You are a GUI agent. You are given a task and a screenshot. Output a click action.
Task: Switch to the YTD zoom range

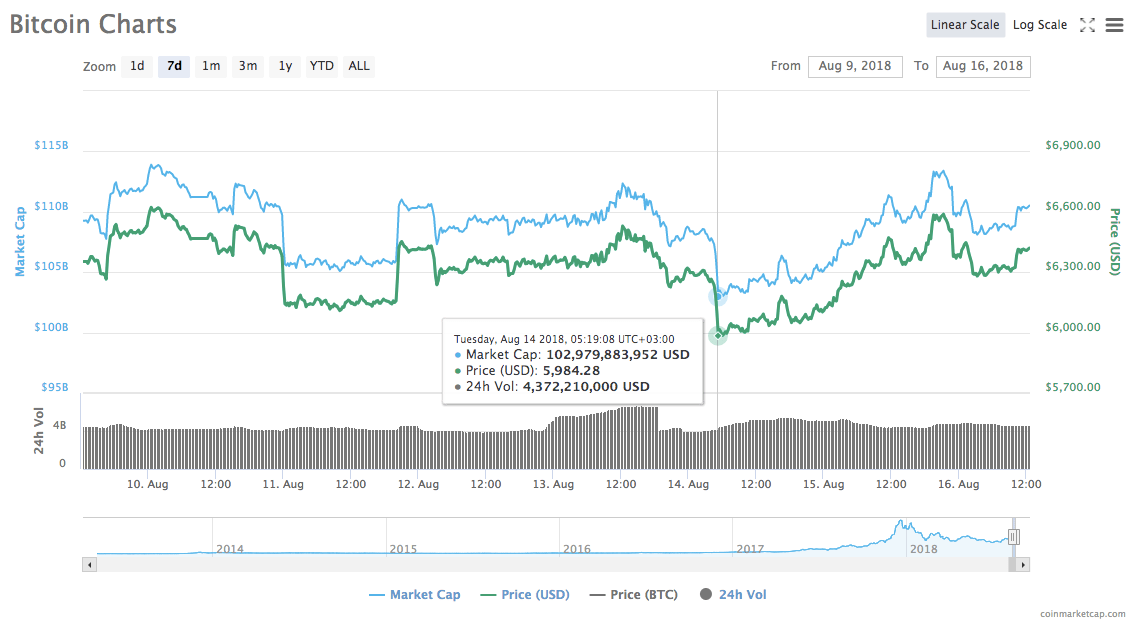[x=321, y=66]
